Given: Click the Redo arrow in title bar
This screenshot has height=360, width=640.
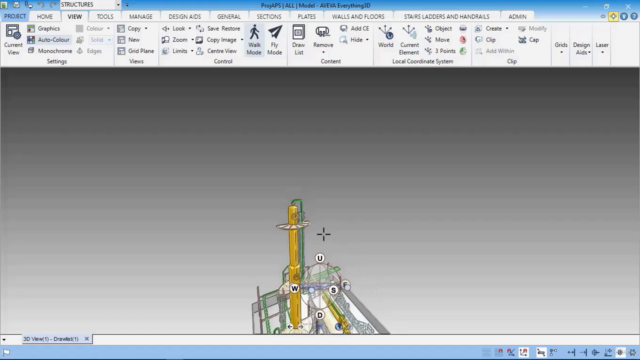Looking at the screenshot, I should (53, 5).
